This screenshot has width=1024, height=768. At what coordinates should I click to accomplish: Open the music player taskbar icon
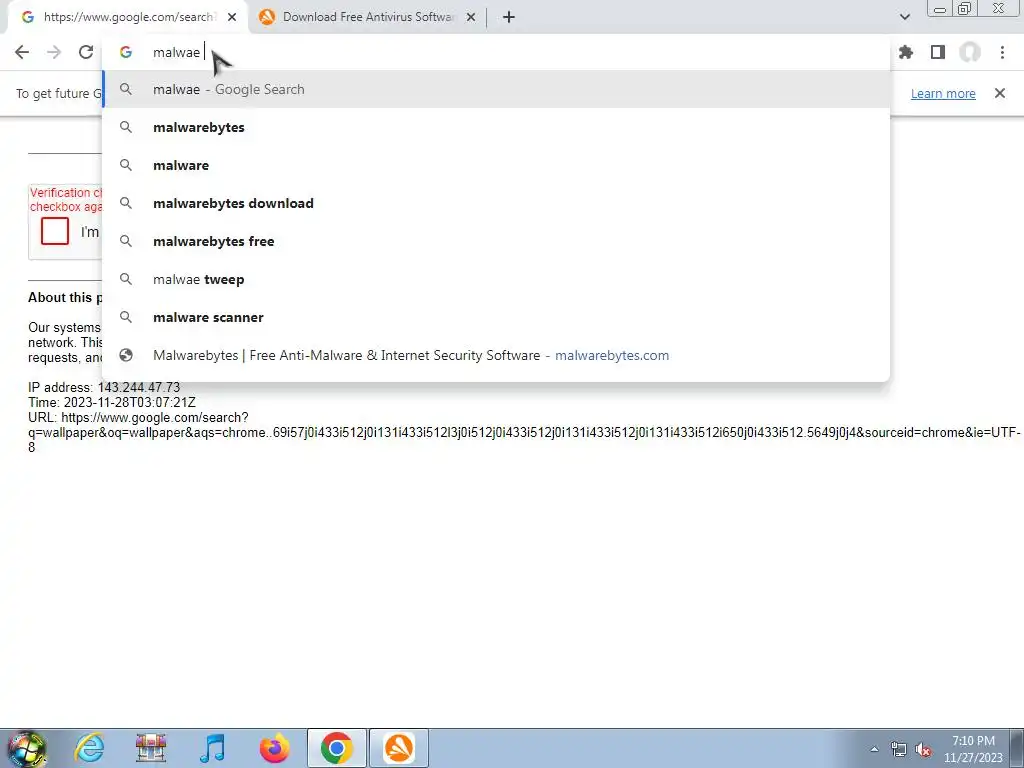(212, 748)
